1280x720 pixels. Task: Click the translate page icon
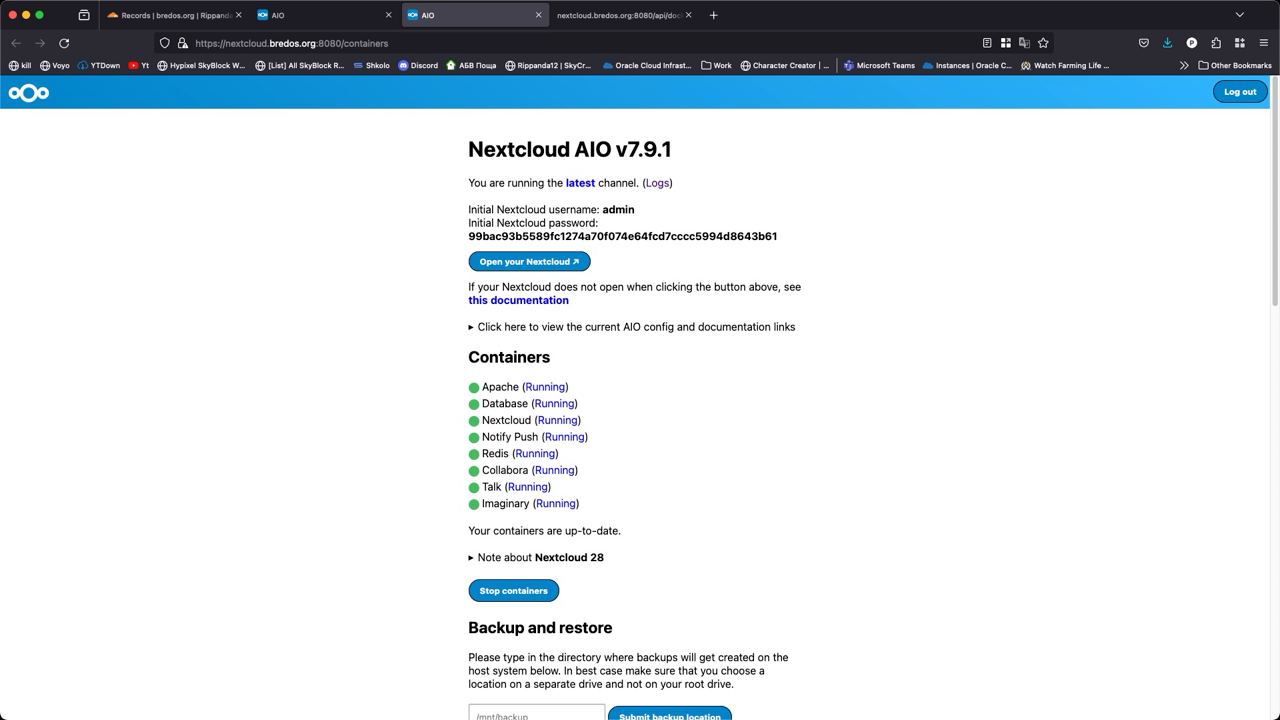pyautogui.click(x=1024, y=43)
